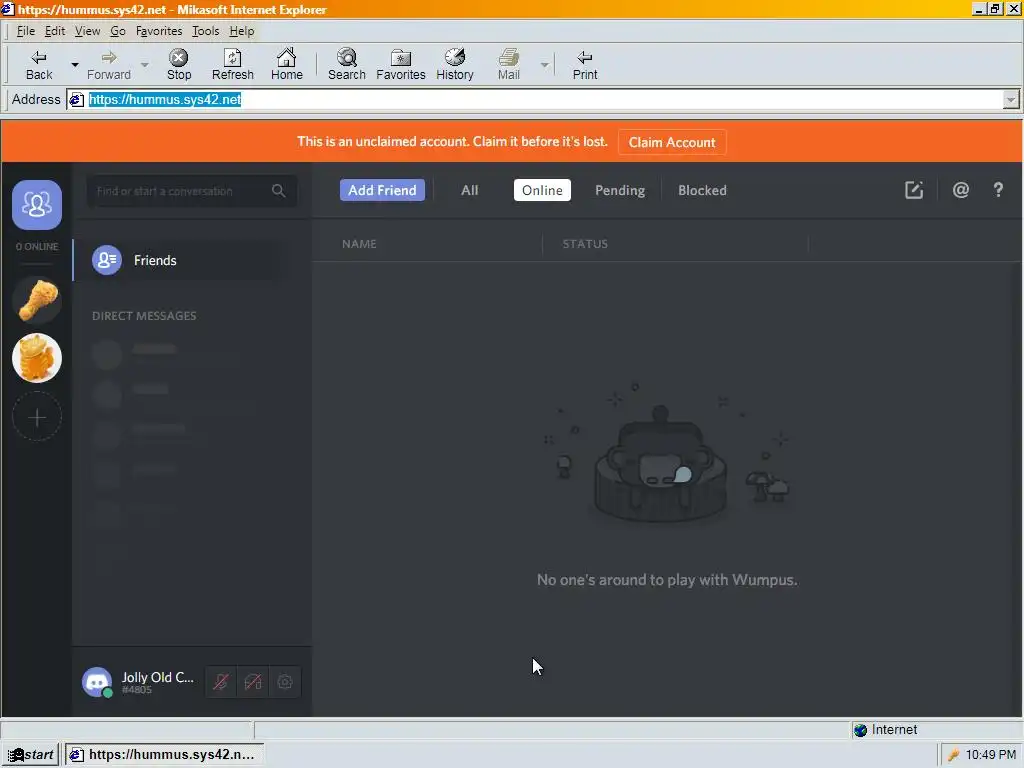Expand the address bar dropdown
This screenshot has width=1024, height=768.
click(x=1010, y=99)
